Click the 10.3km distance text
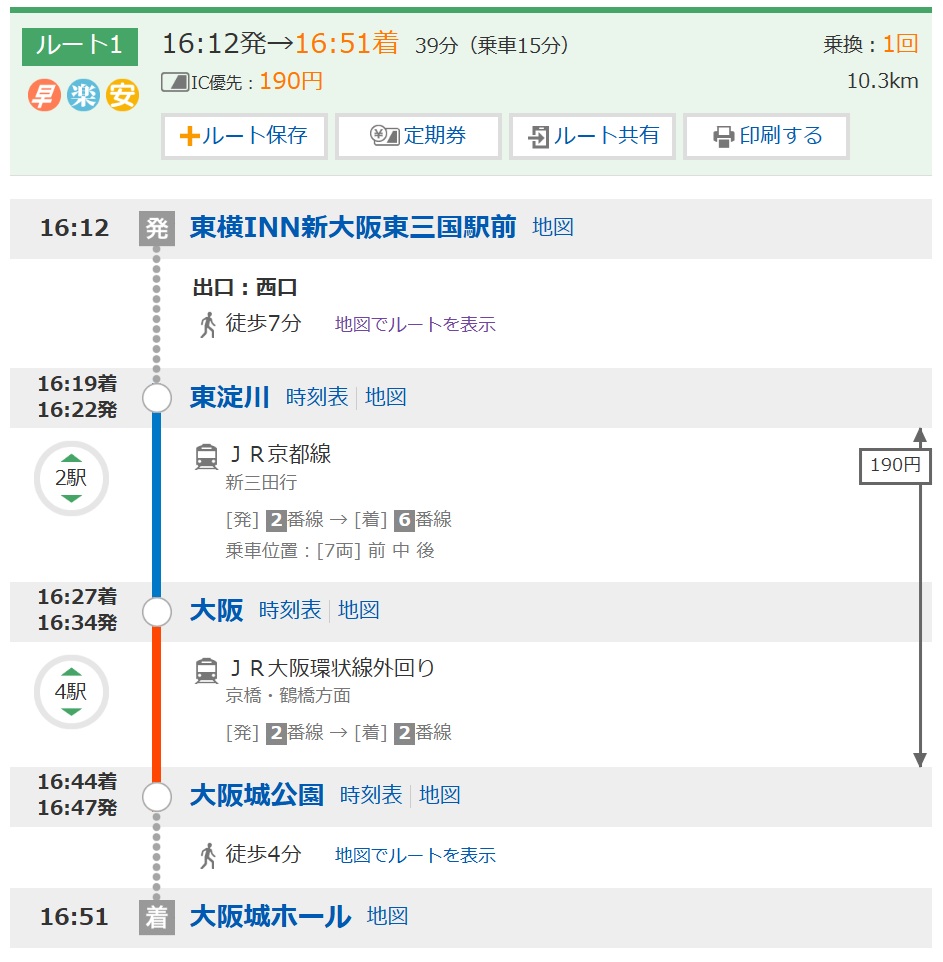The image size is (943, 962). pos(882,82)
